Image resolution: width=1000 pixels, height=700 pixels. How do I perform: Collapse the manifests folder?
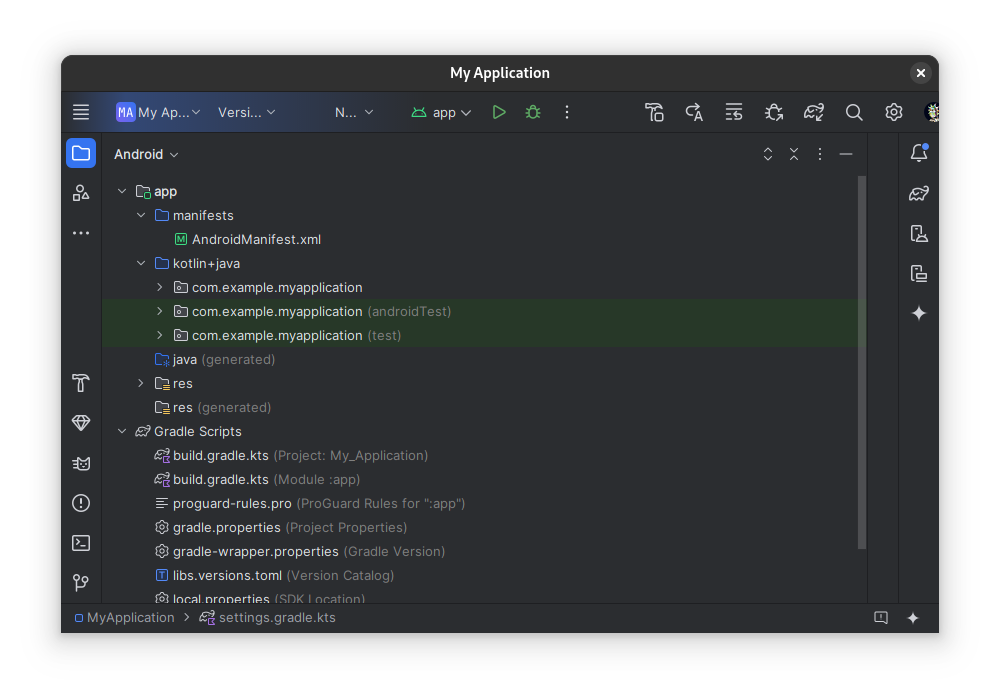140,215
